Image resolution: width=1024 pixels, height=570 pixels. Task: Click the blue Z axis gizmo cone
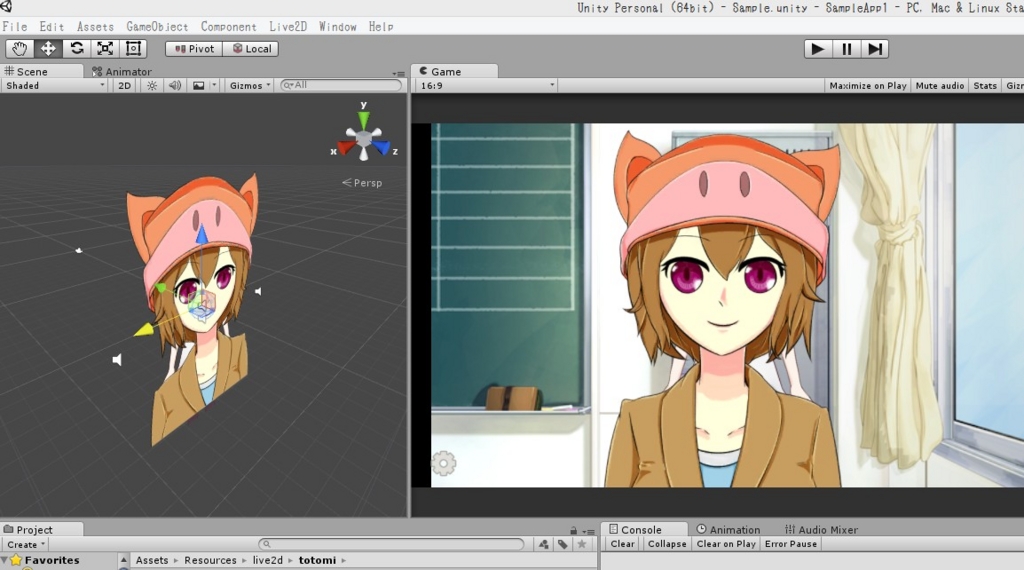(382, 148)
